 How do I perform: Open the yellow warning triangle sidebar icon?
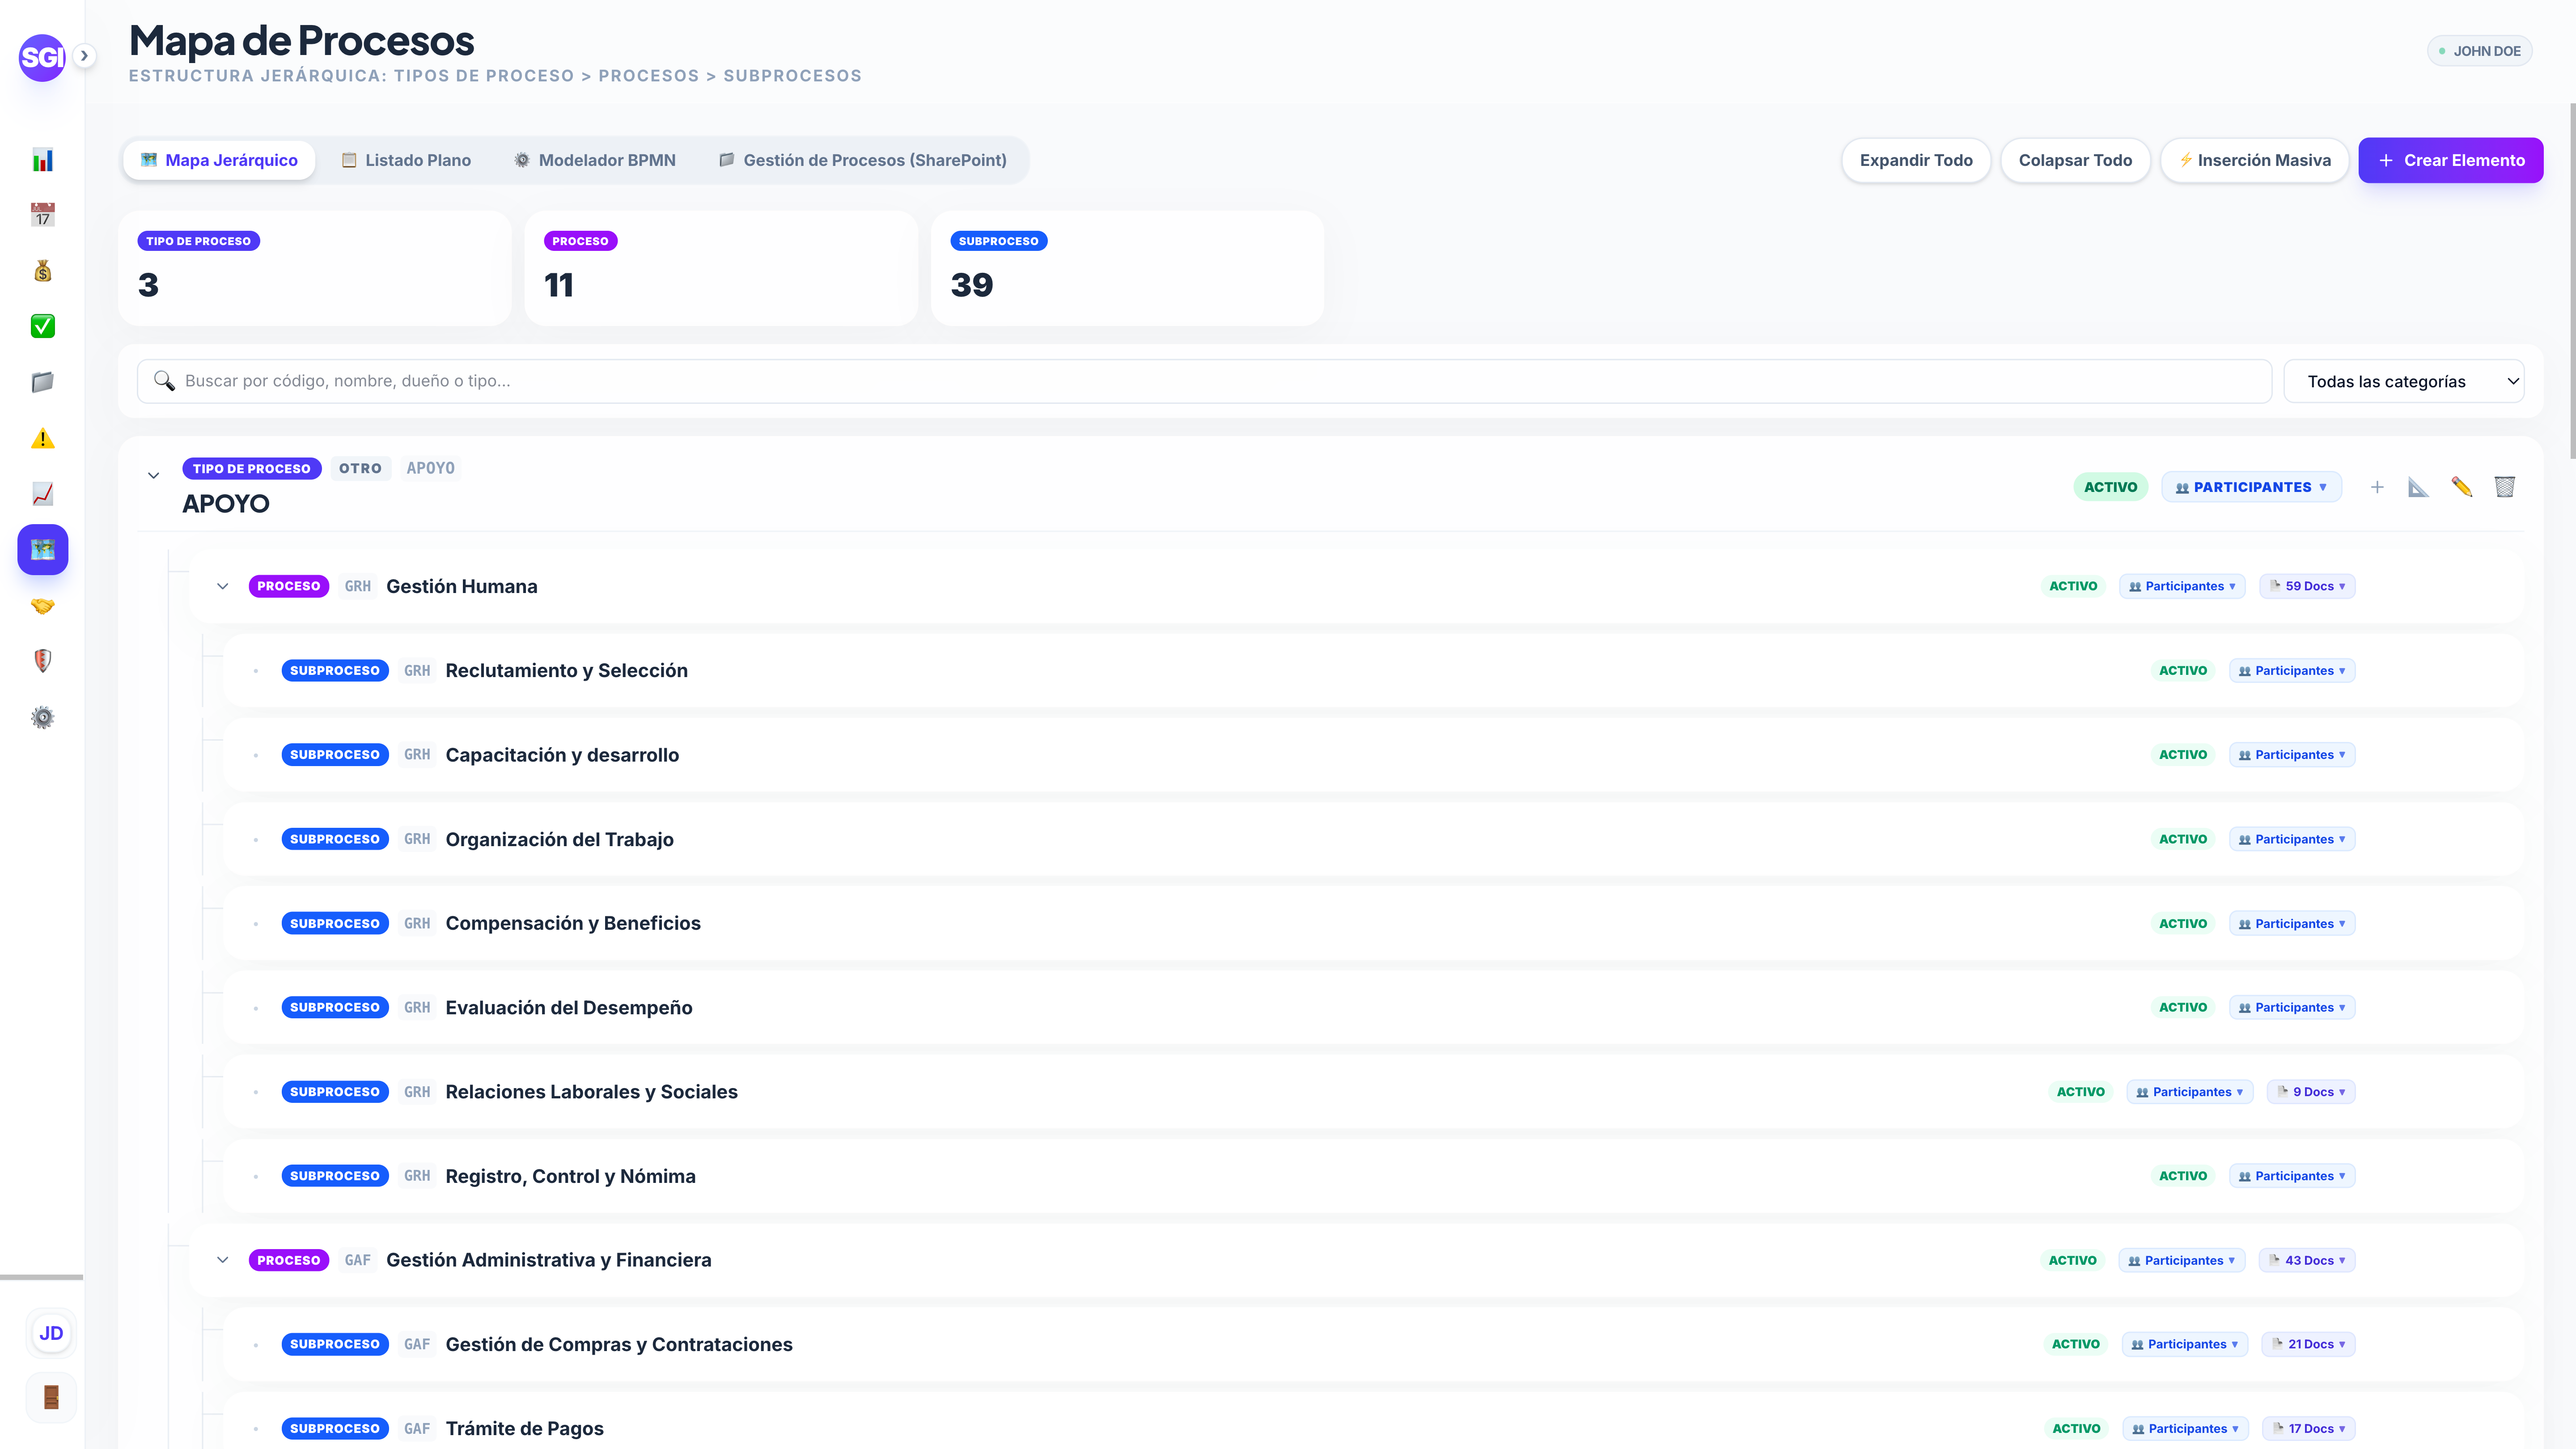coord(42,438)
